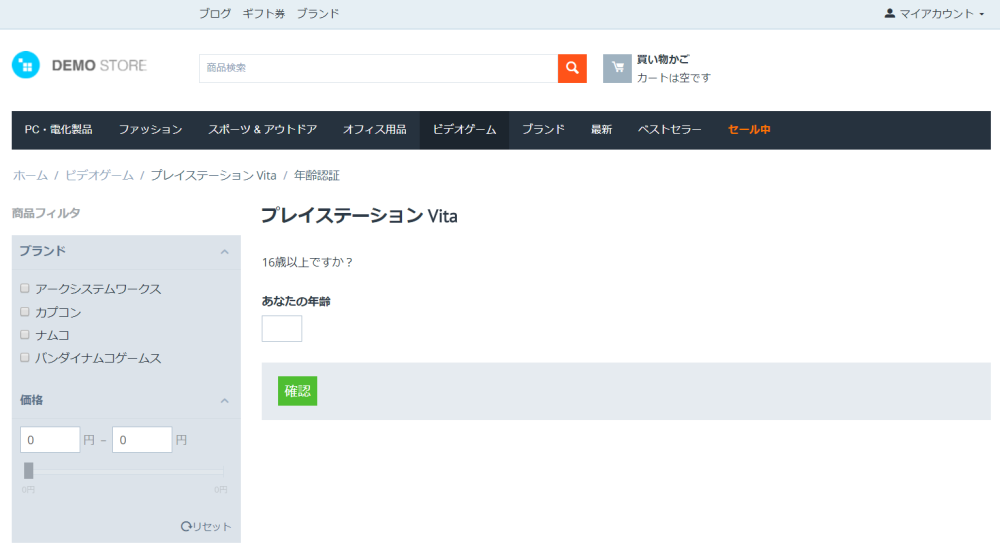Click the price range slider handle

tap(29, 470)
